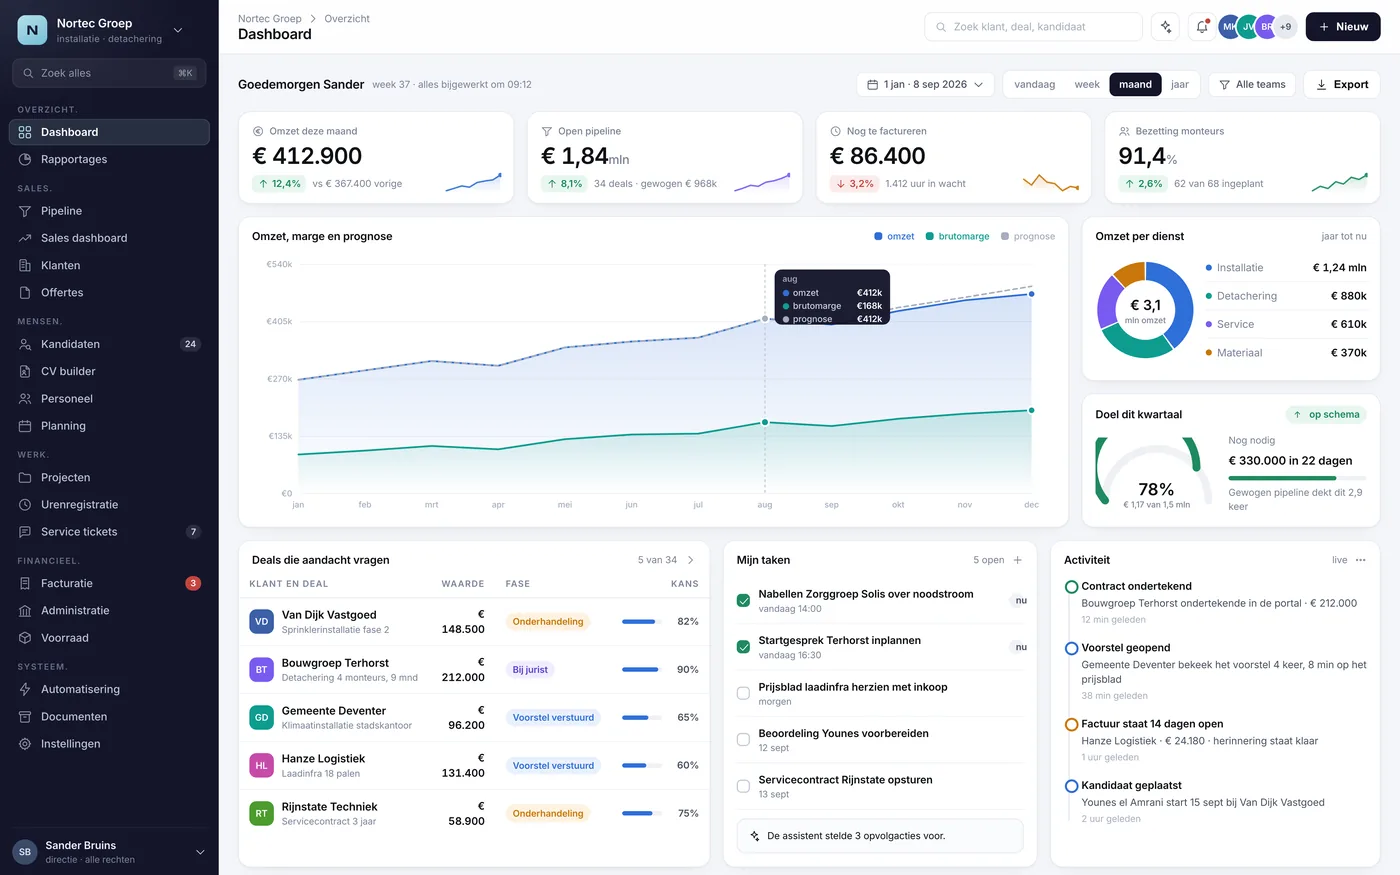
Task: Click Van Dijk Vastgoed kans progress bar
Action: coord(640,622)
